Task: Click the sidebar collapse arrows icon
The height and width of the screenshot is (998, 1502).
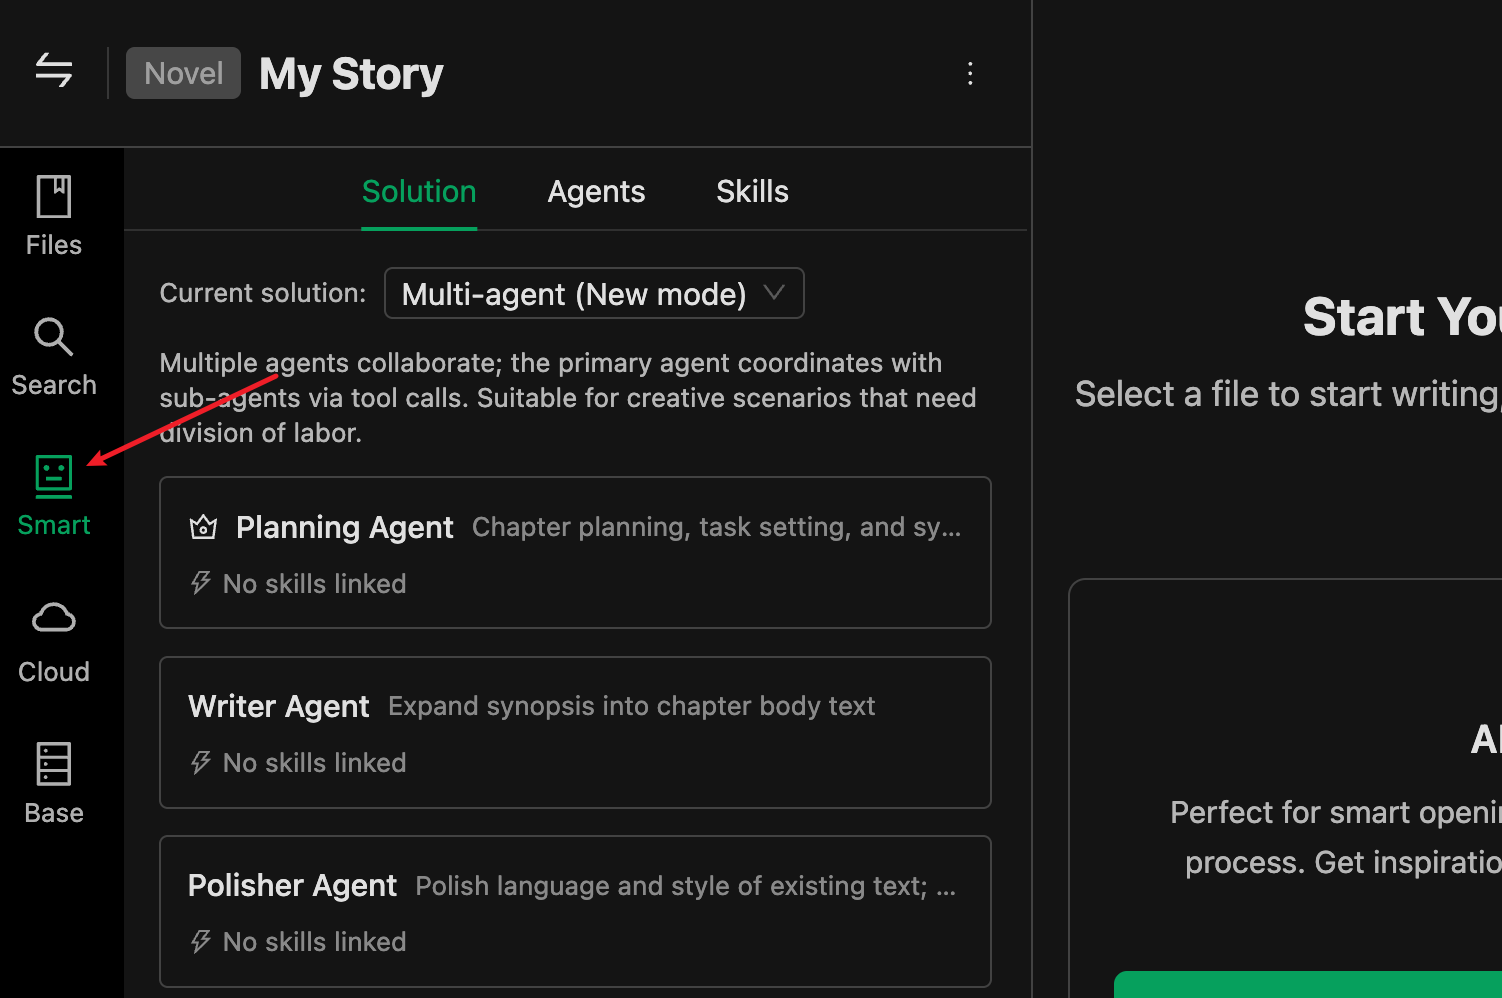Action: click(x=54, y=71)
